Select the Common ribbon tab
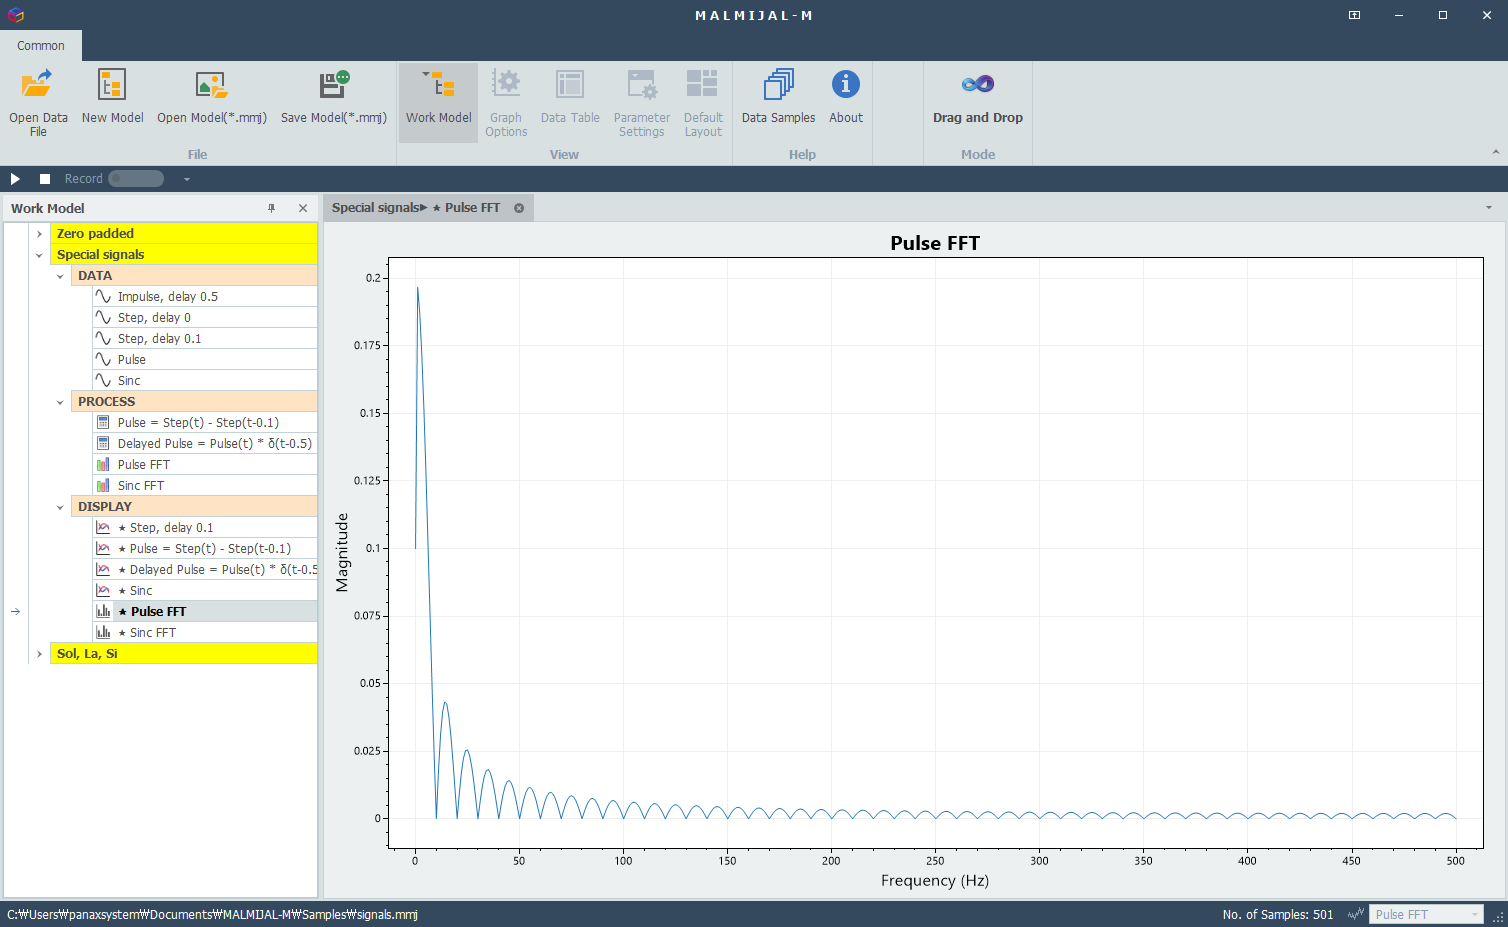The height and width of the screenshot is (927, 1508). [41, 45]
